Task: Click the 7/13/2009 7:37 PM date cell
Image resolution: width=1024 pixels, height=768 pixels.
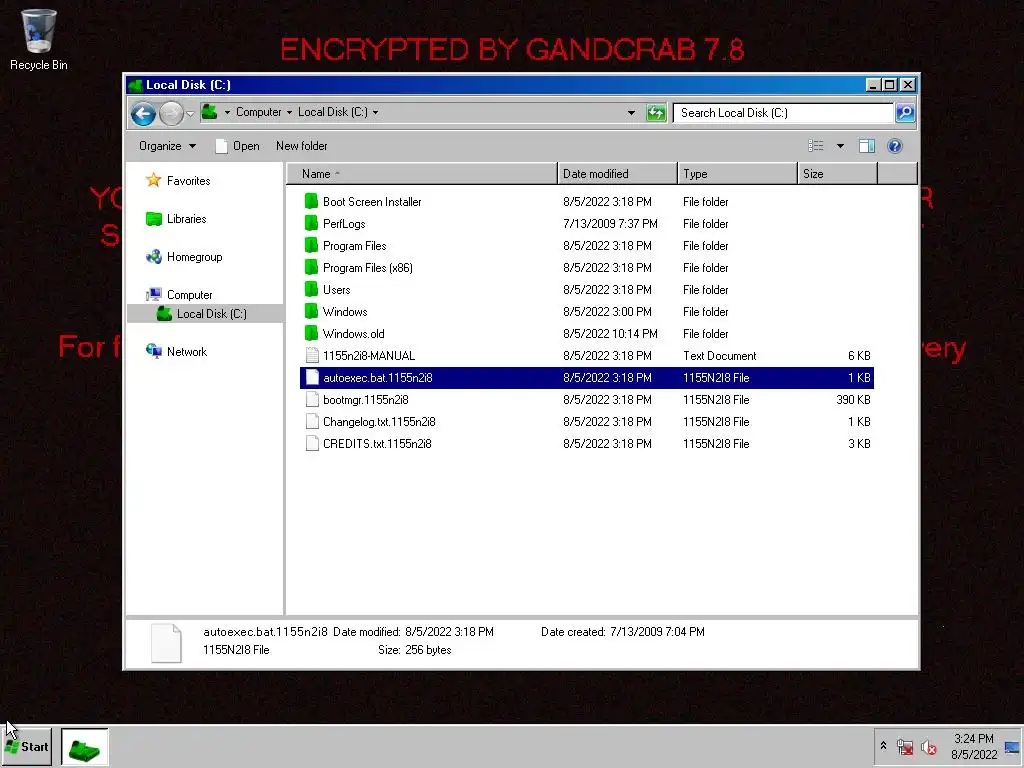Action: pyautogui.click(x=610, y=223)
